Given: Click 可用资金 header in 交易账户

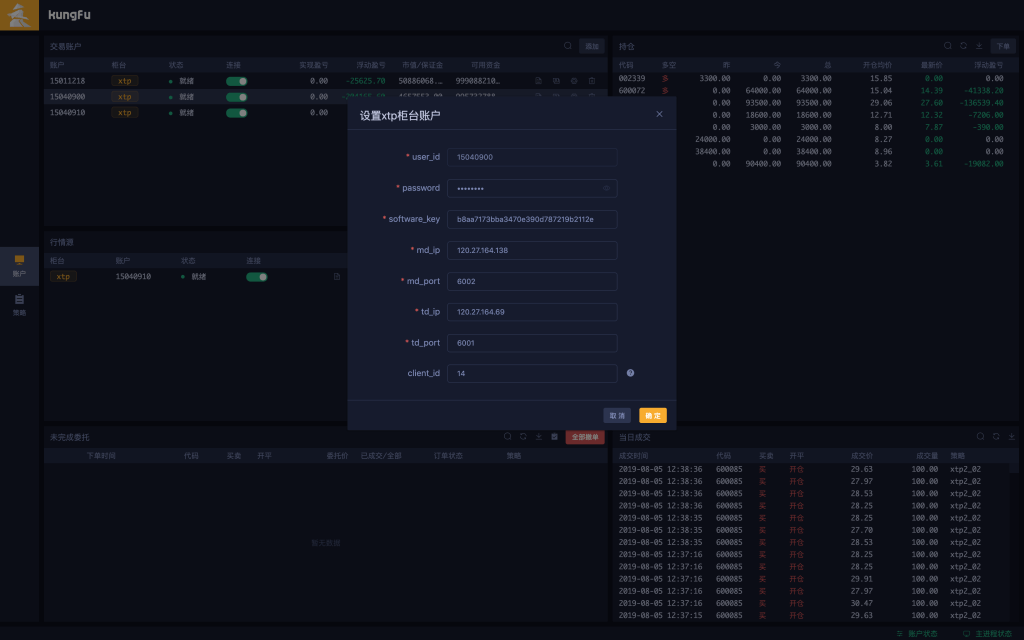Looking at the screenshot, I should 485,65.
